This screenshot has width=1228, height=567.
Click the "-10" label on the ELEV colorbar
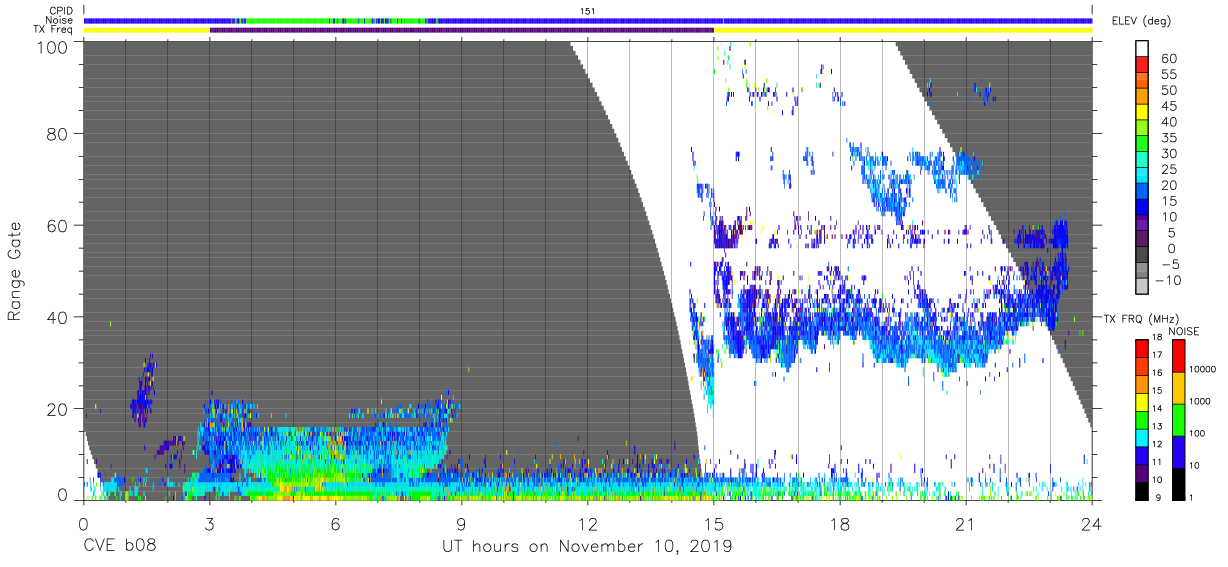[x=1170, y=281]
